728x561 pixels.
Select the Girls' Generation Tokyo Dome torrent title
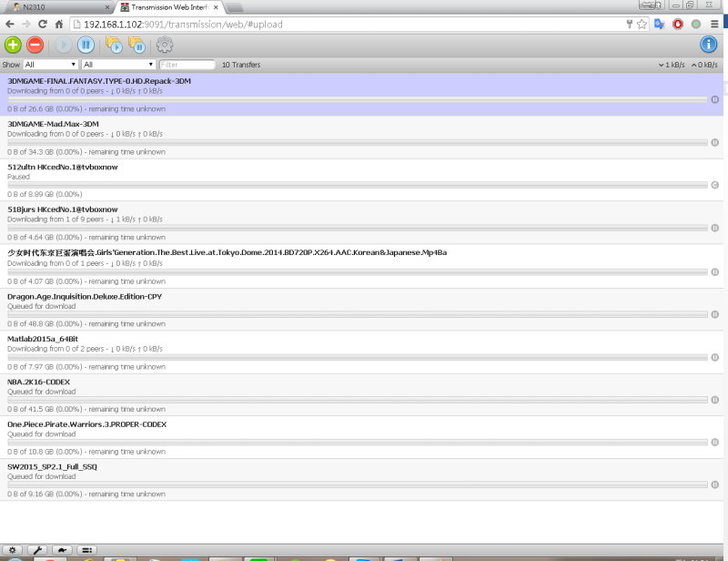[x=227, y=252]
